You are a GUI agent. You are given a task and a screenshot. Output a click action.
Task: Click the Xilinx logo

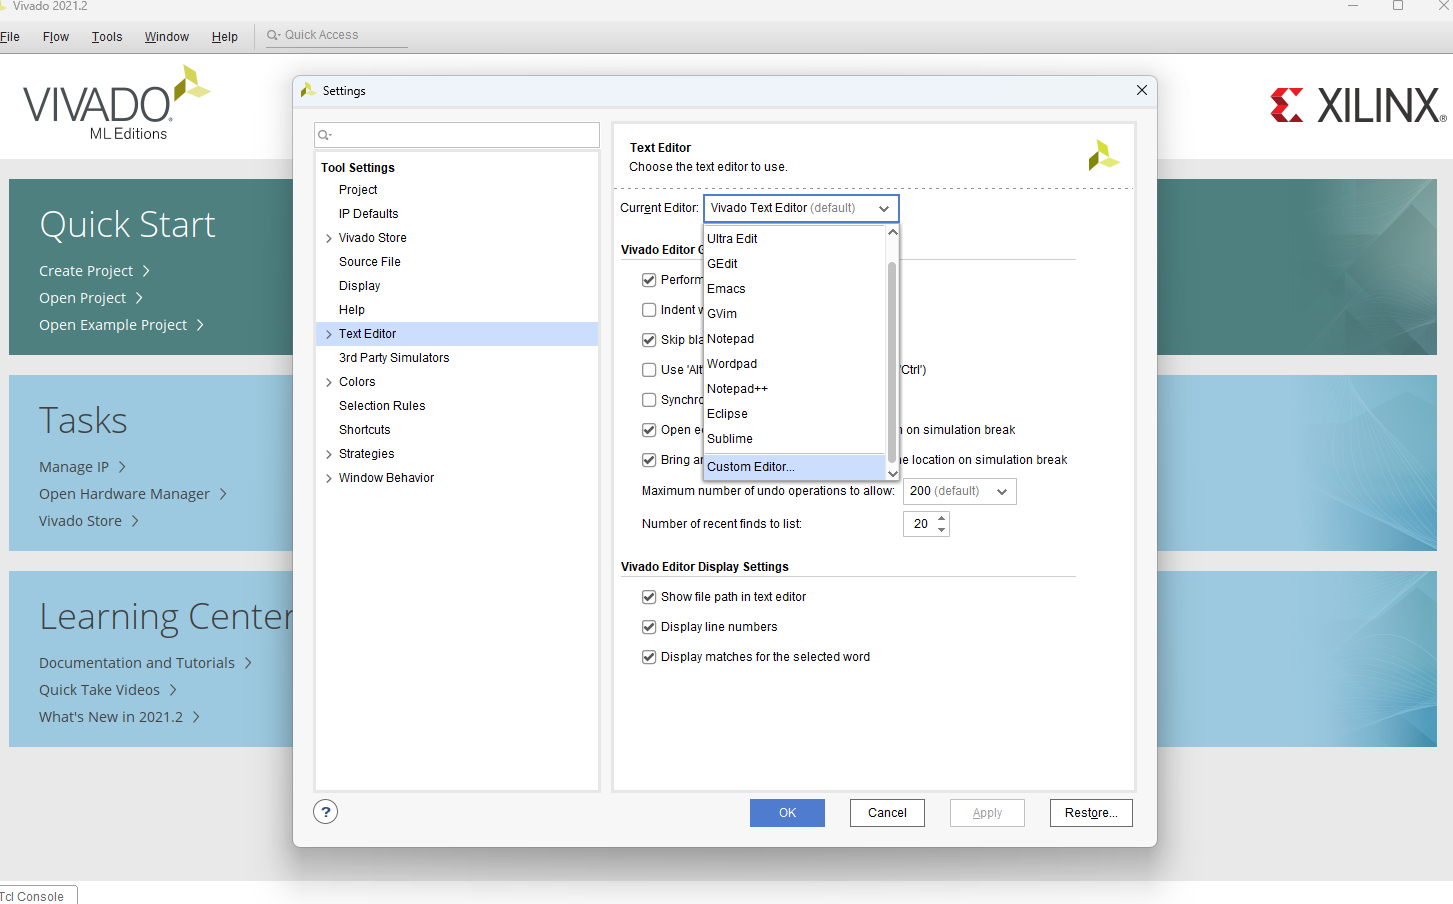[1358, 105]
